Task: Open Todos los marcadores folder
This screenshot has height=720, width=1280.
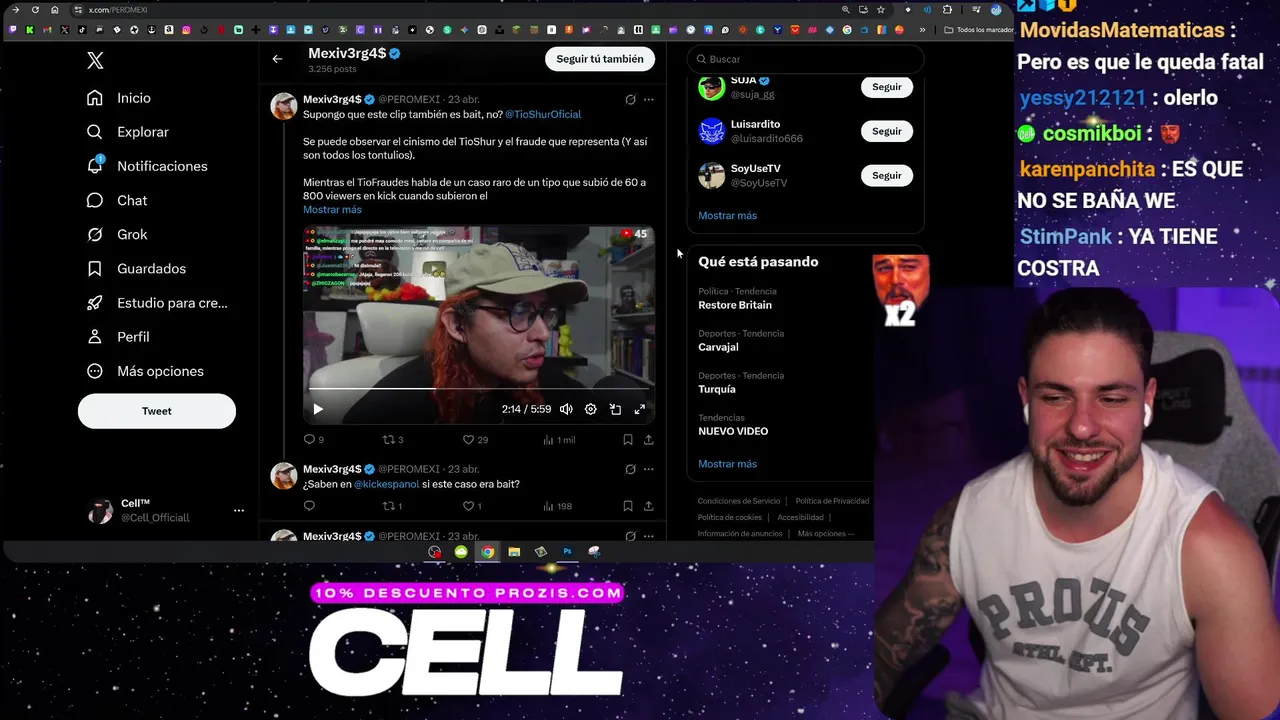Action: [980, 30]
